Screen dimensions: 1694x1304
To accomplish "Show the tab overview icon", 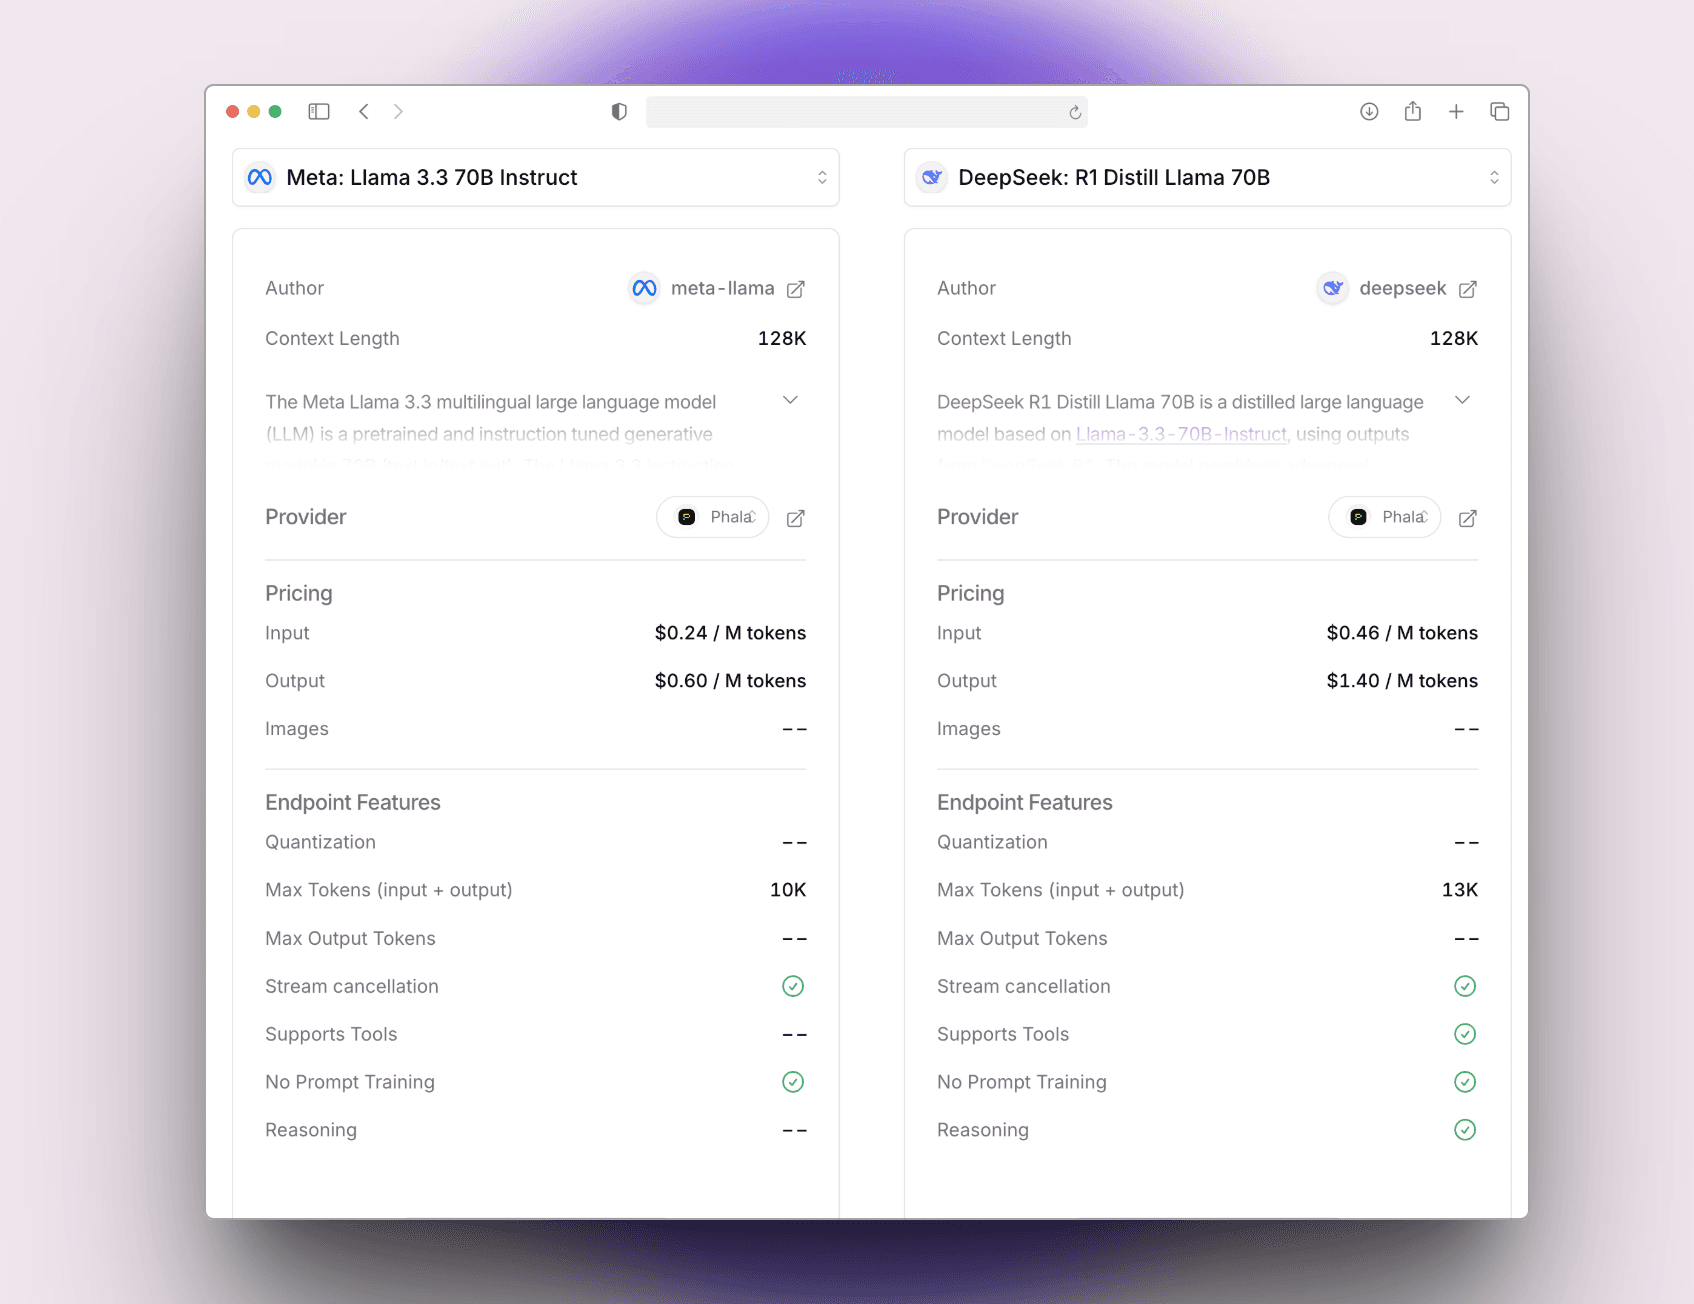I will pyautogui.click(x=1499, y=112).
